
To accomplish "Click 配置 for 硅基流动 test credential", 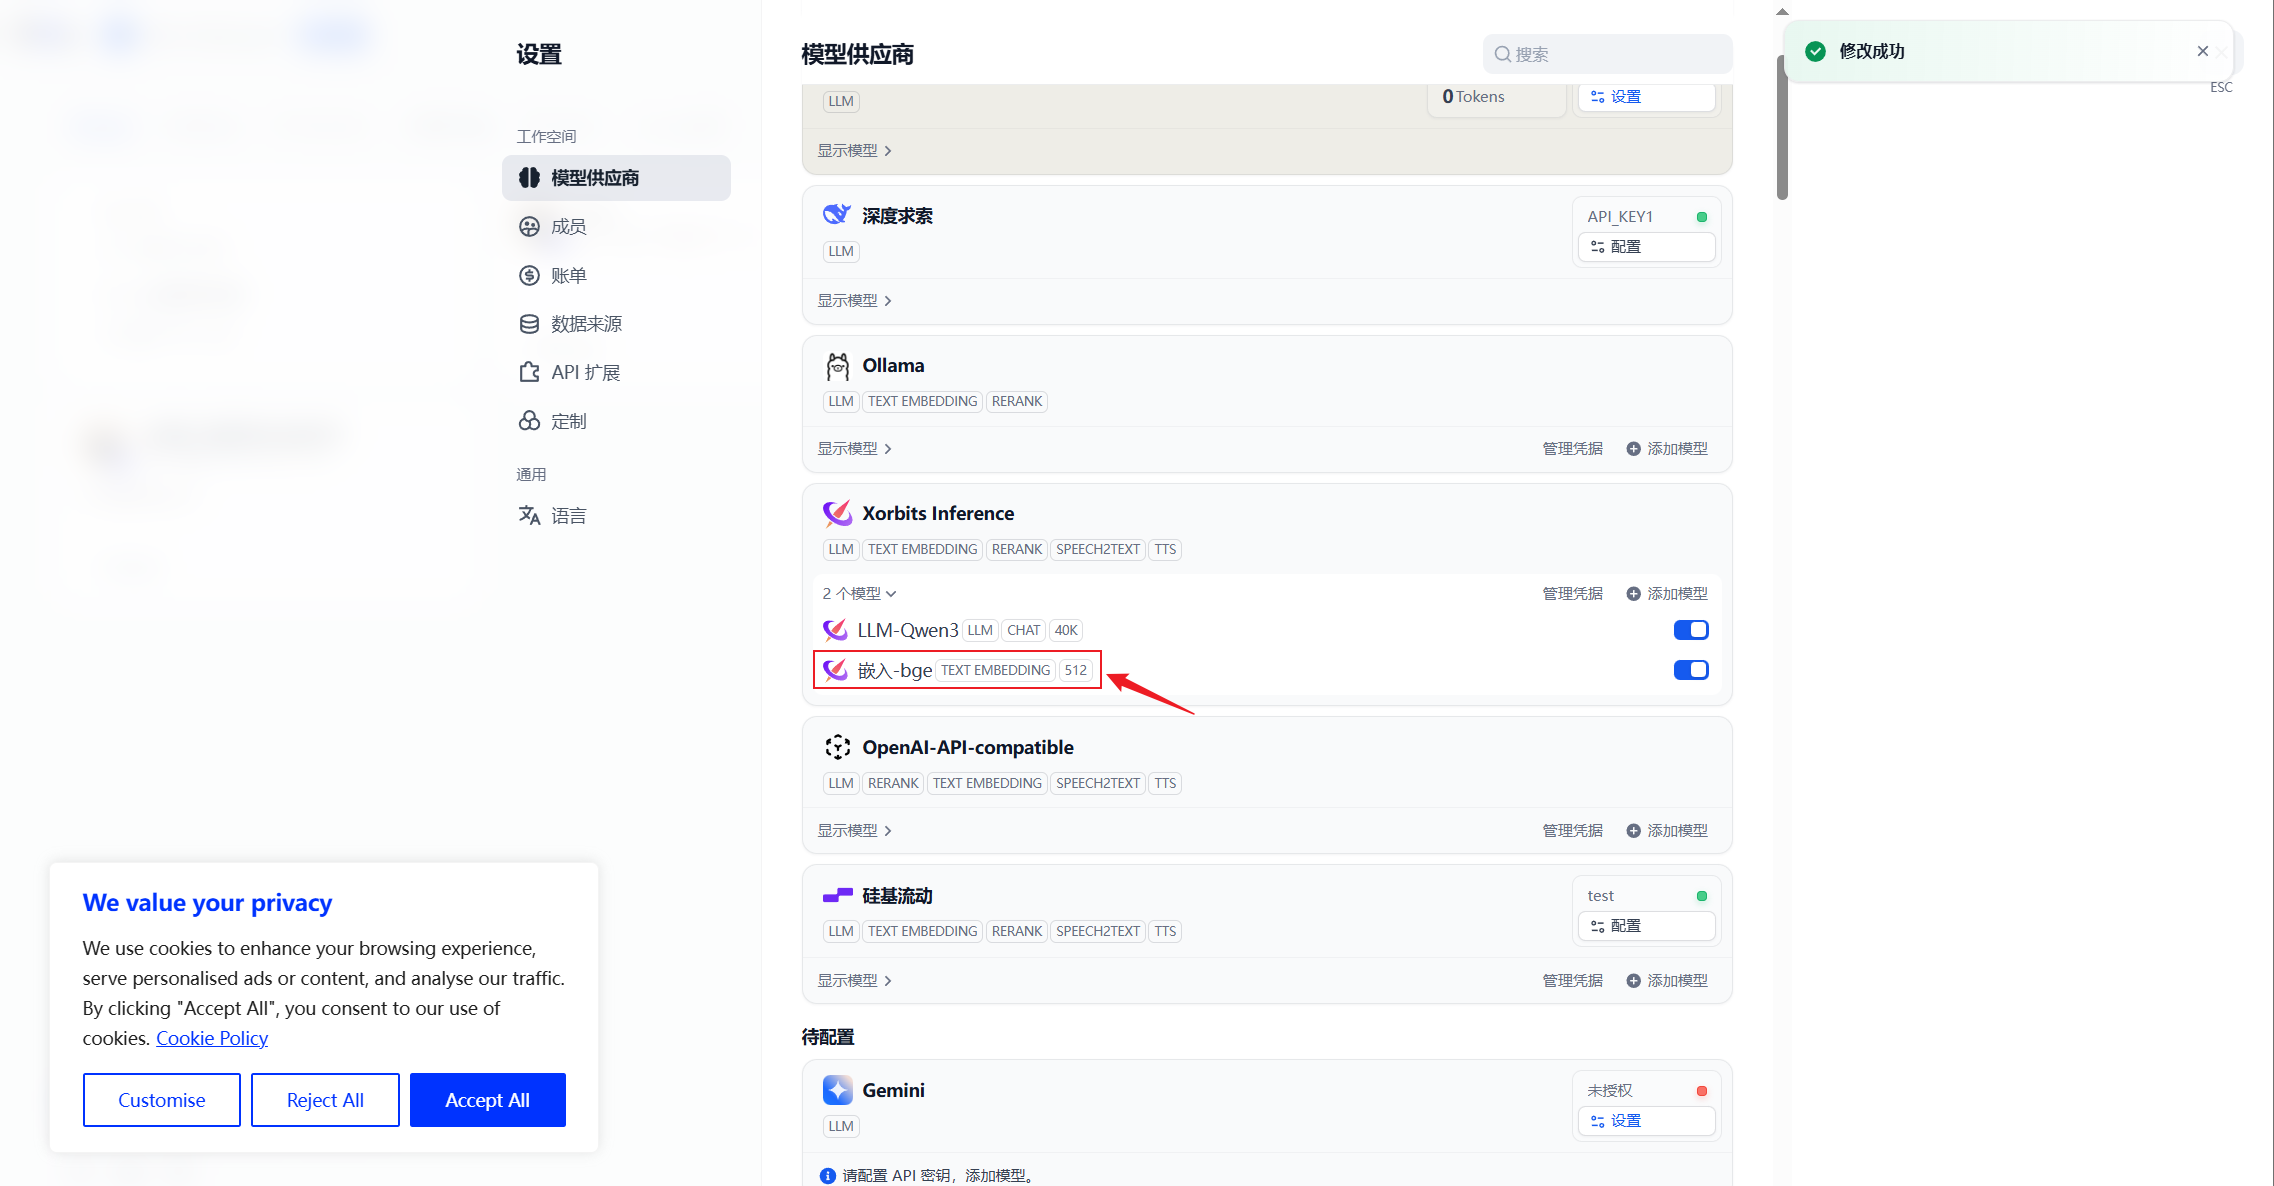I will click(1646, 926).
